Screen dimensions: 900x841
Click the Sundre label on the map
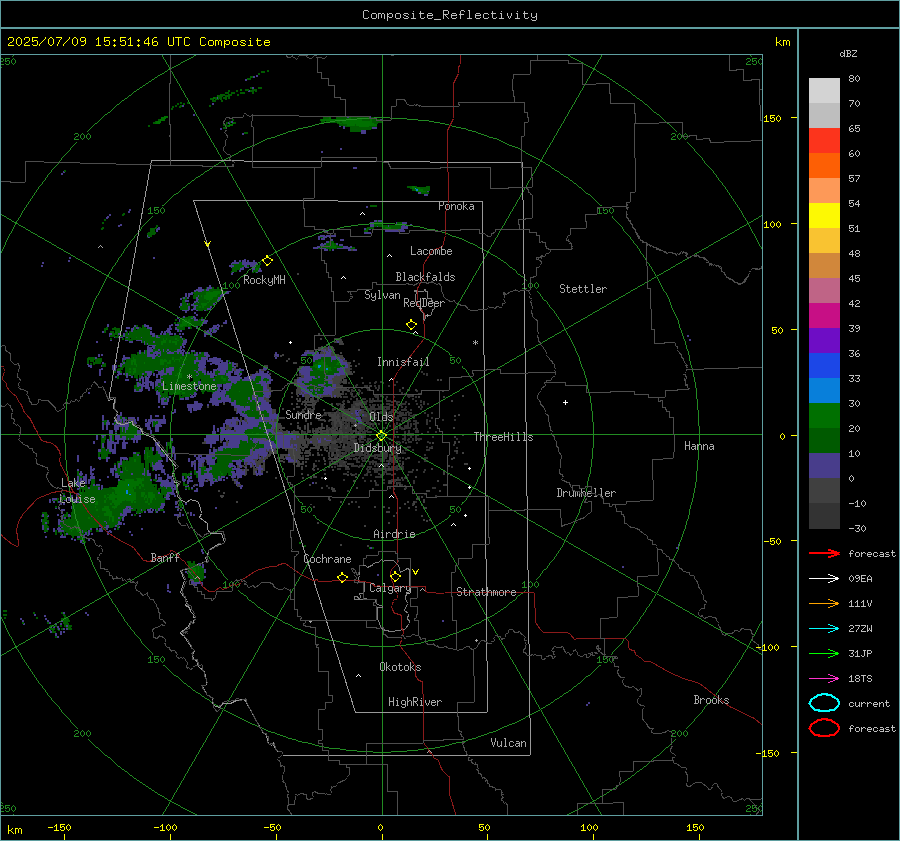303,414
